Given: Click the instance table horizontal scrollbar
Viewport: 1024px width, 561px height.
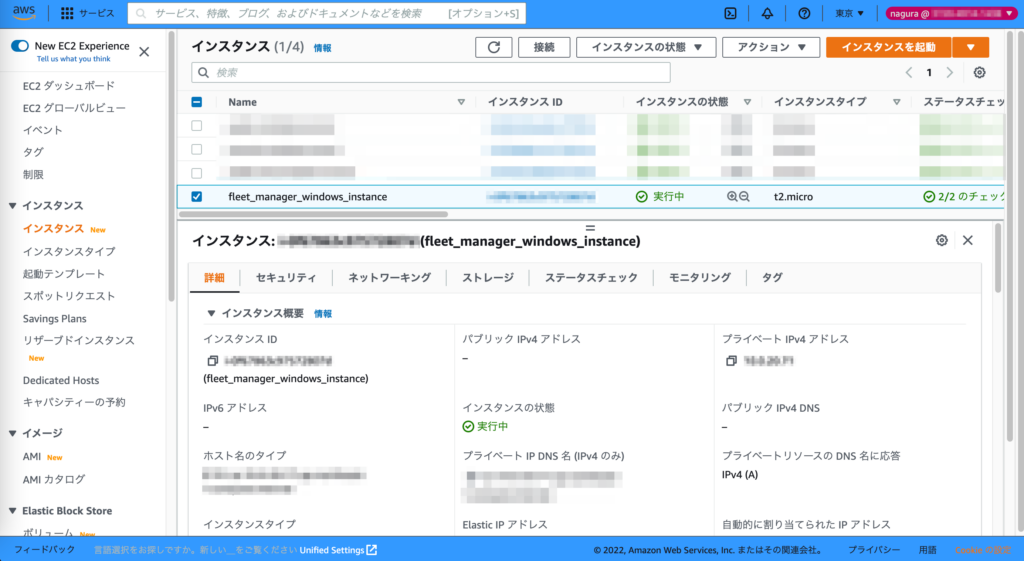Looking at the screenshot, I should point(313,214).
